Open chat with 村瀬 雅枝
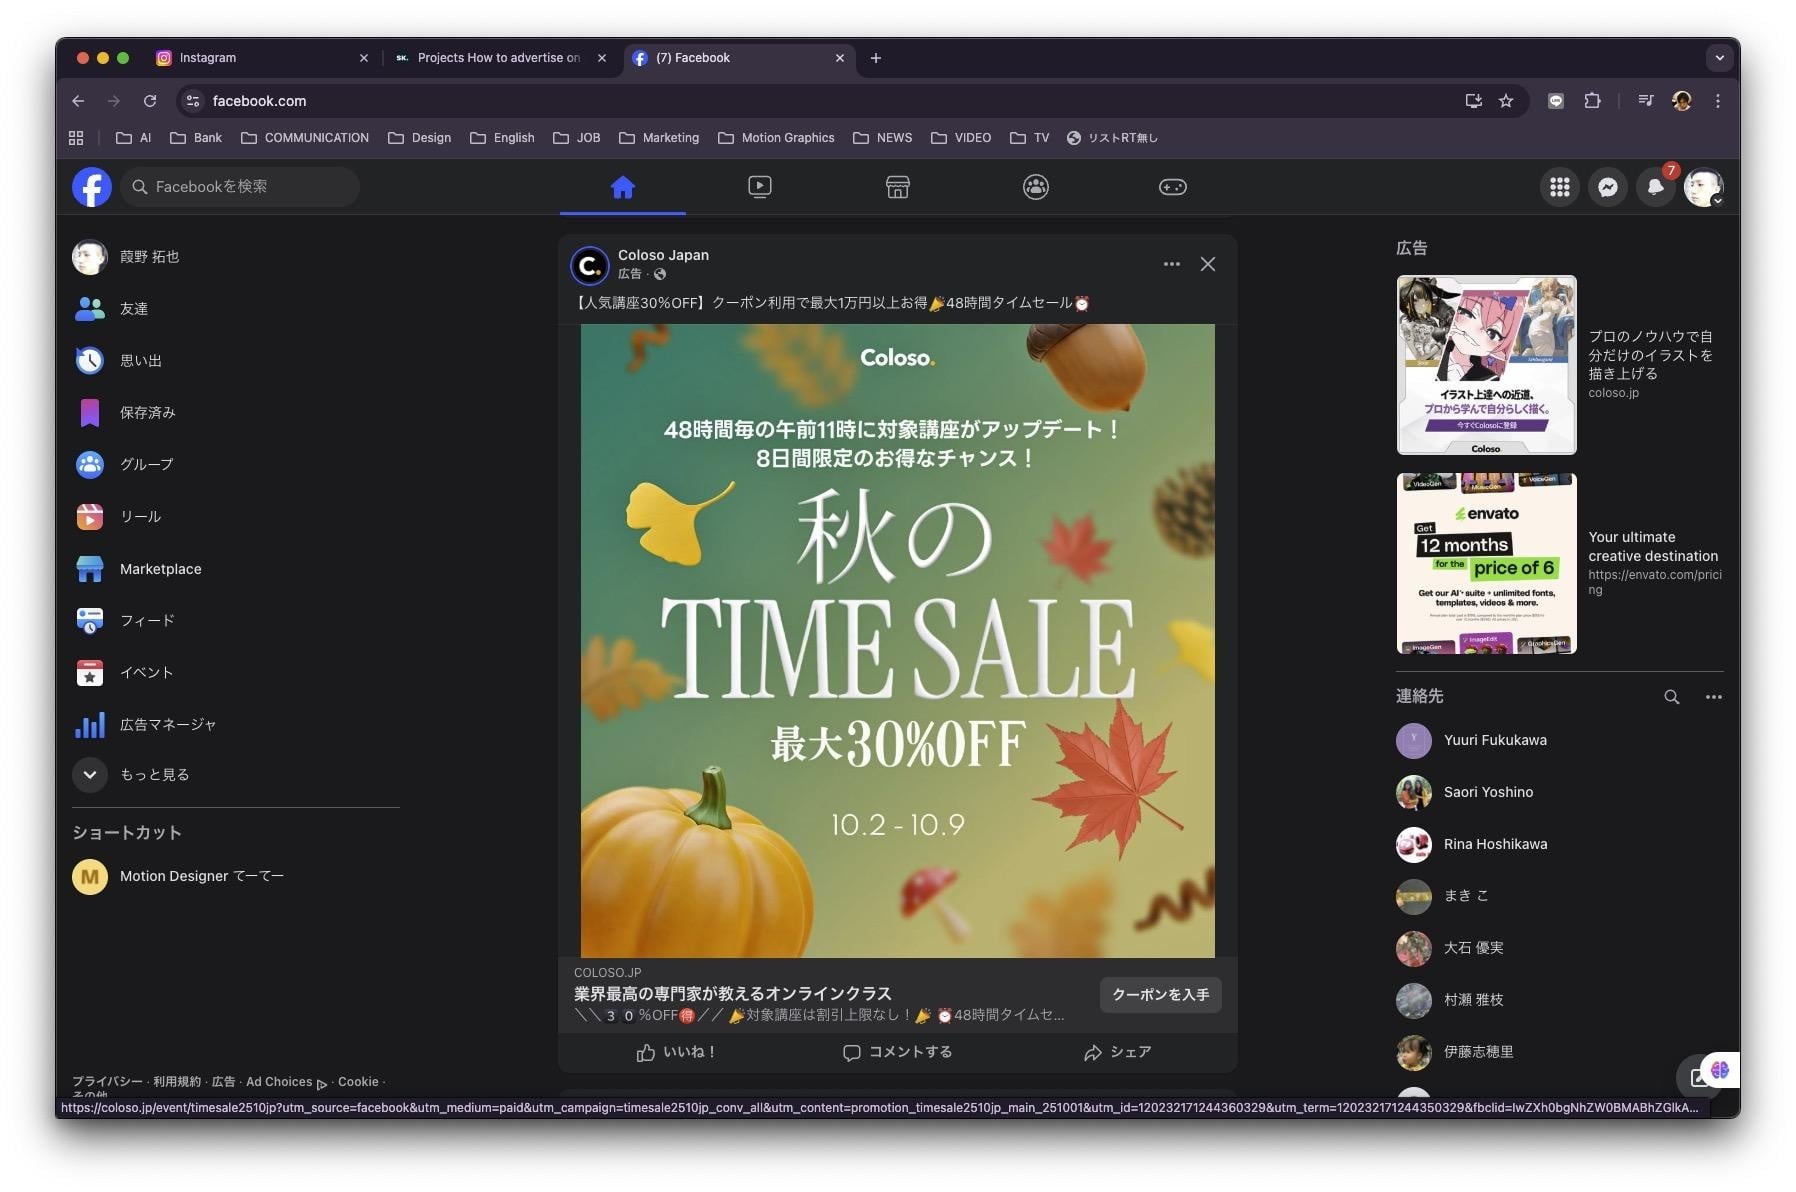This screenshot has width=1796, height=1192. (x=1560, y=1001)
